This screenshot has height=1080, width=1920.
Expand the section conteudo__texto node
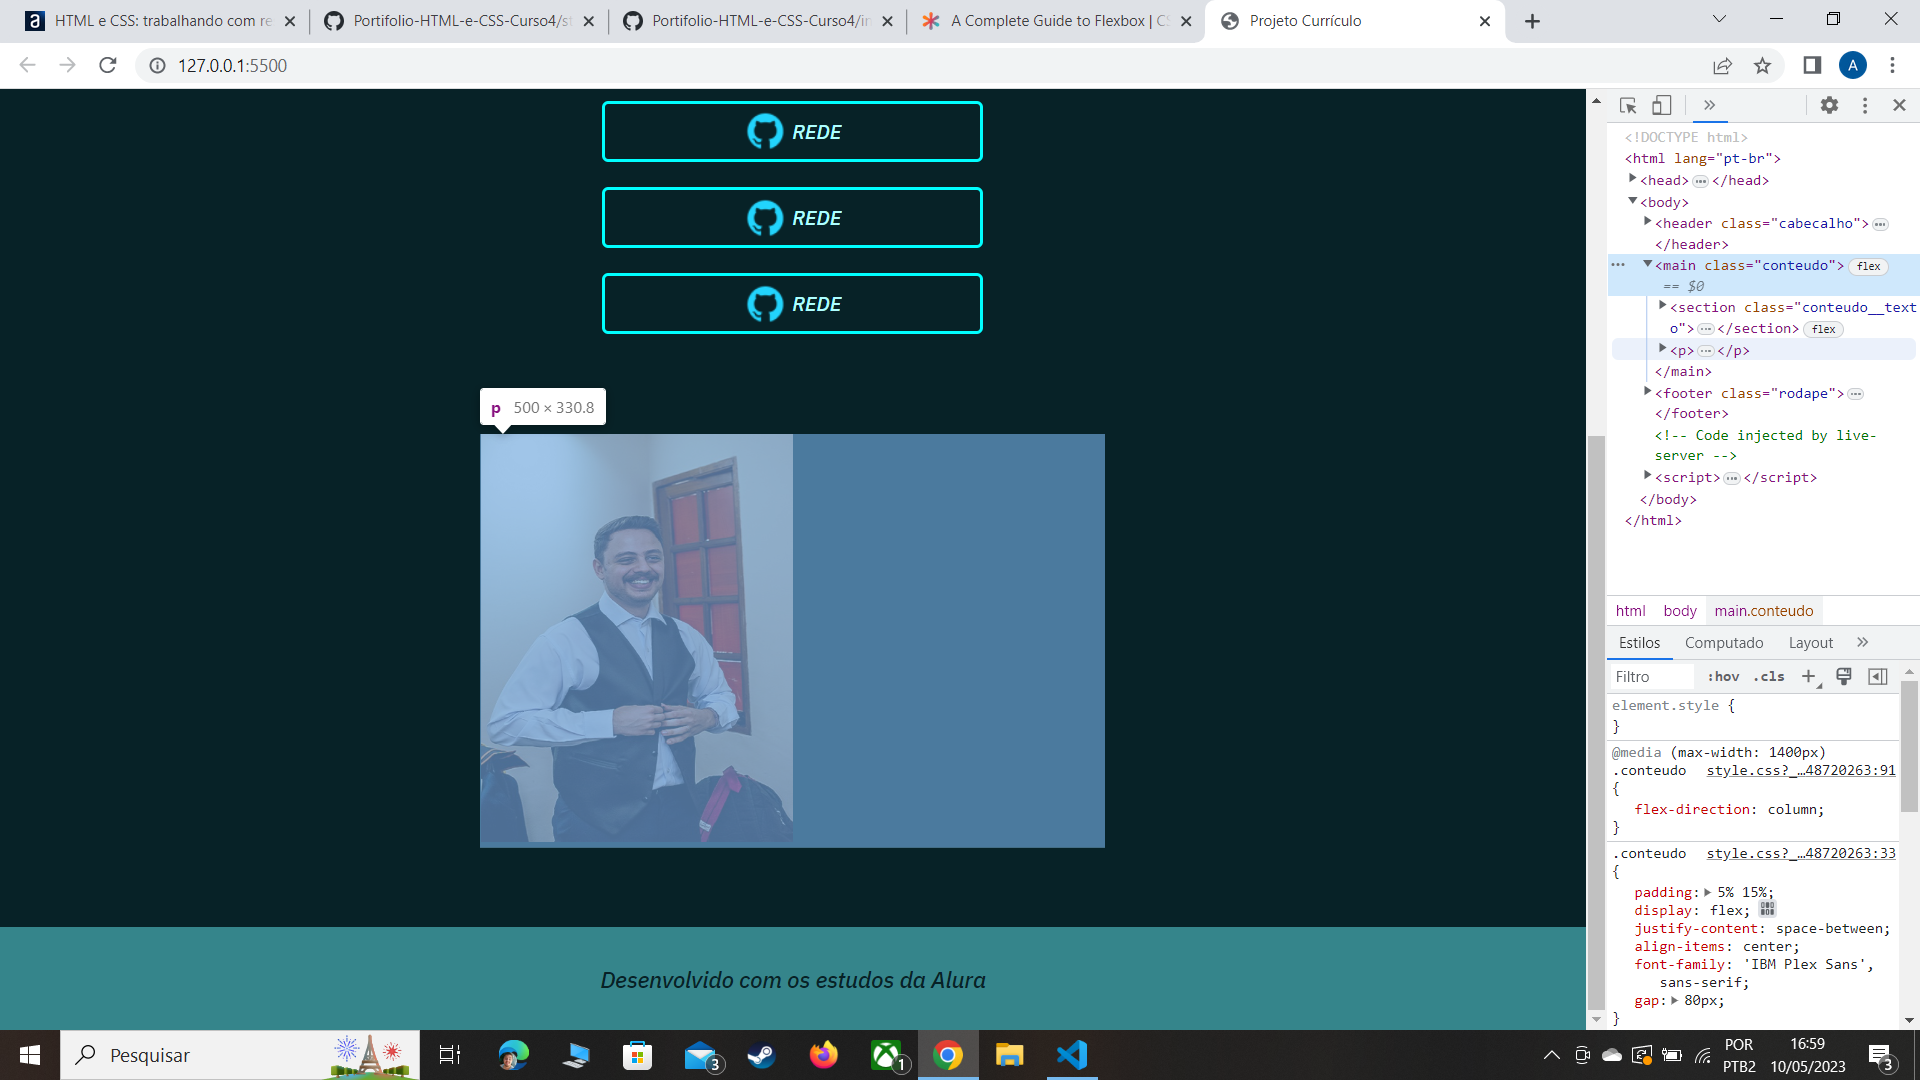1663,306
